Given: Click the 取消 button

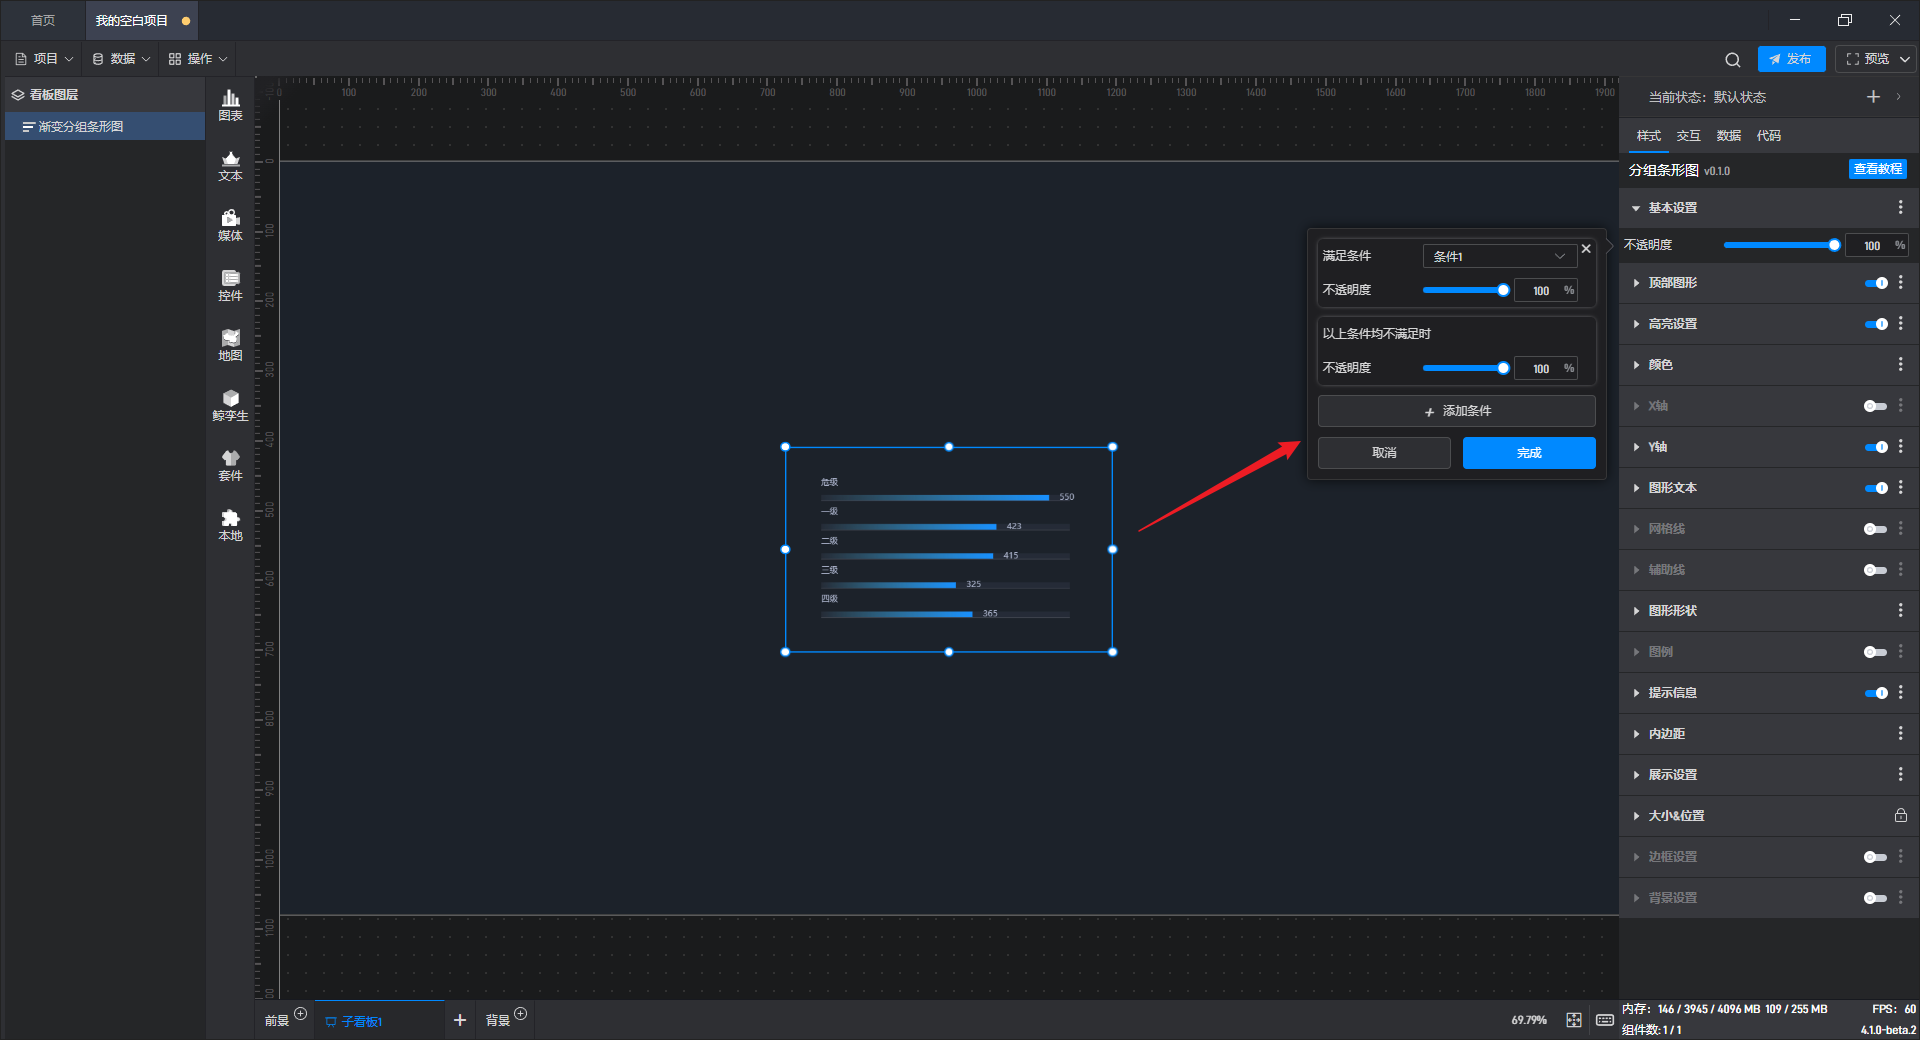Looking at the screenshot, I should click(1384, 453).
